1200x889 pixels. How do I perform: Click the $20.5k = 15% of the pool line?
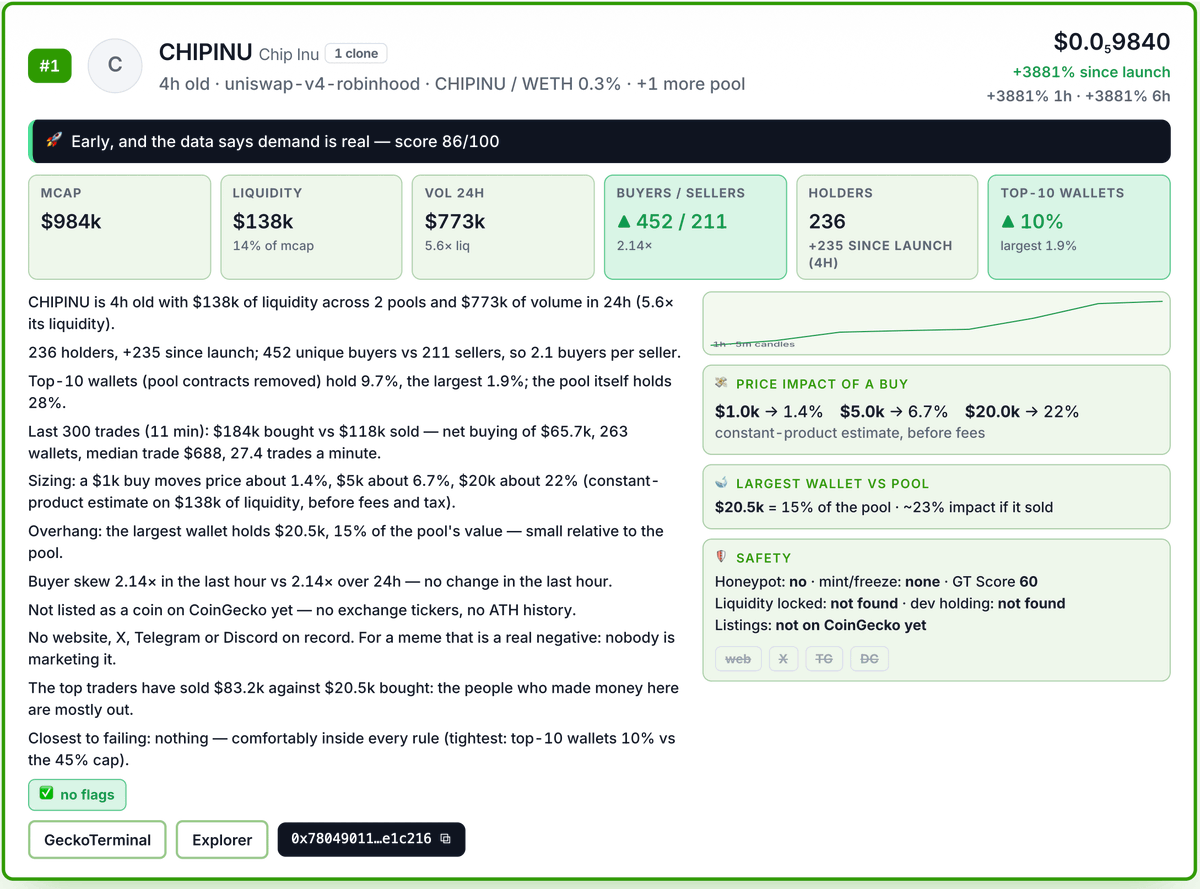[x=884, y=507]
